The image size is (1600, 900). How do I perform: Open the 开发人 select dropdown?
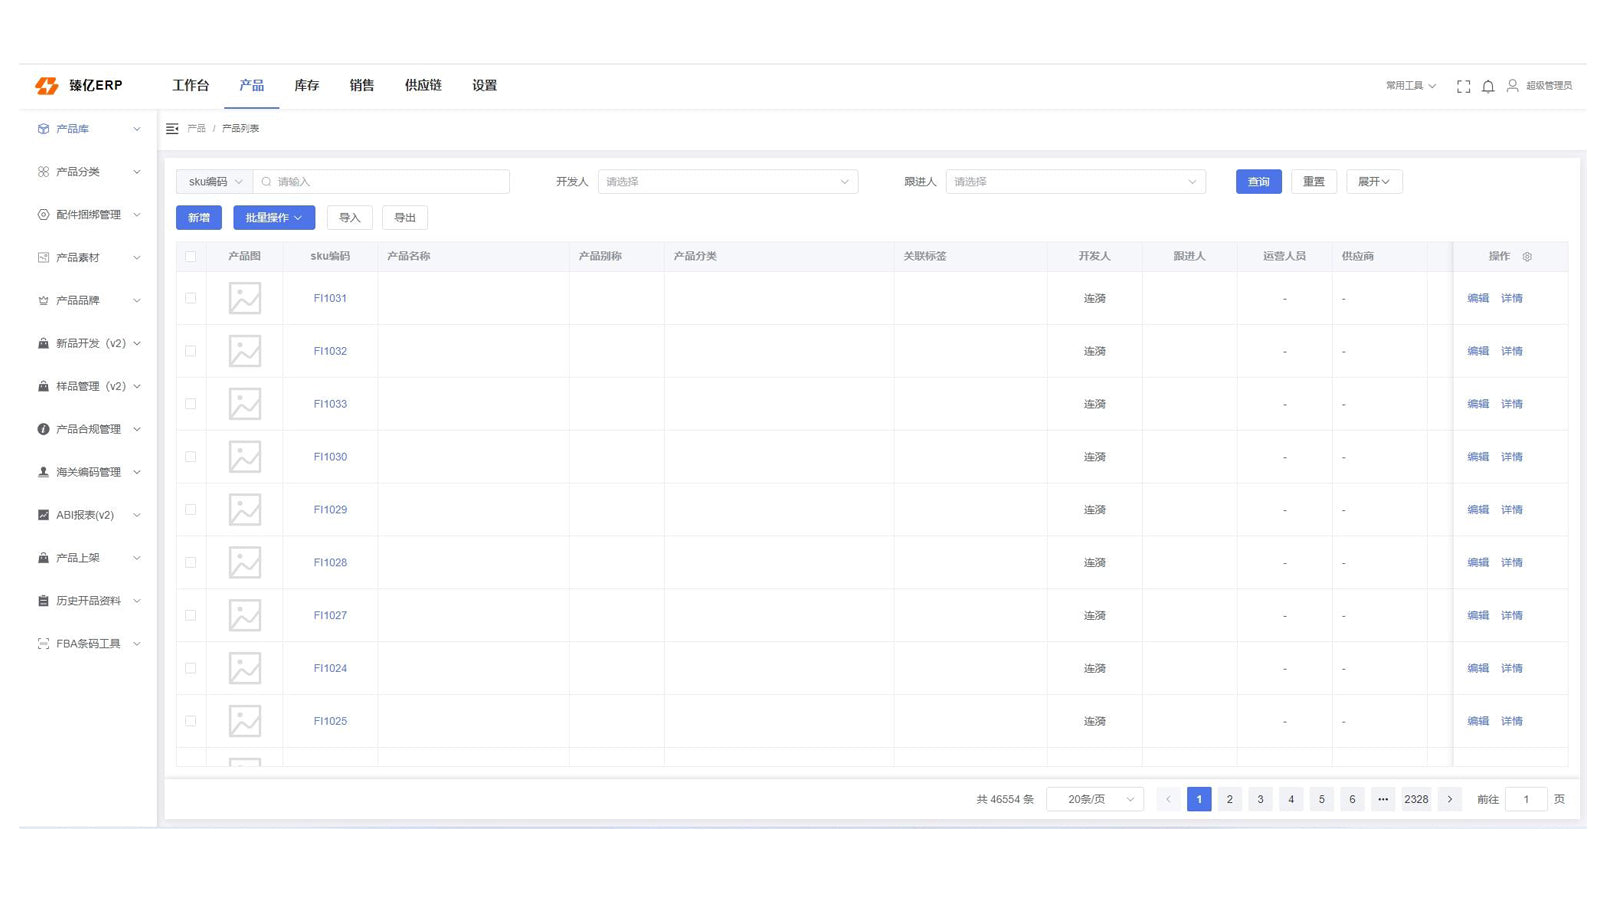728,182
